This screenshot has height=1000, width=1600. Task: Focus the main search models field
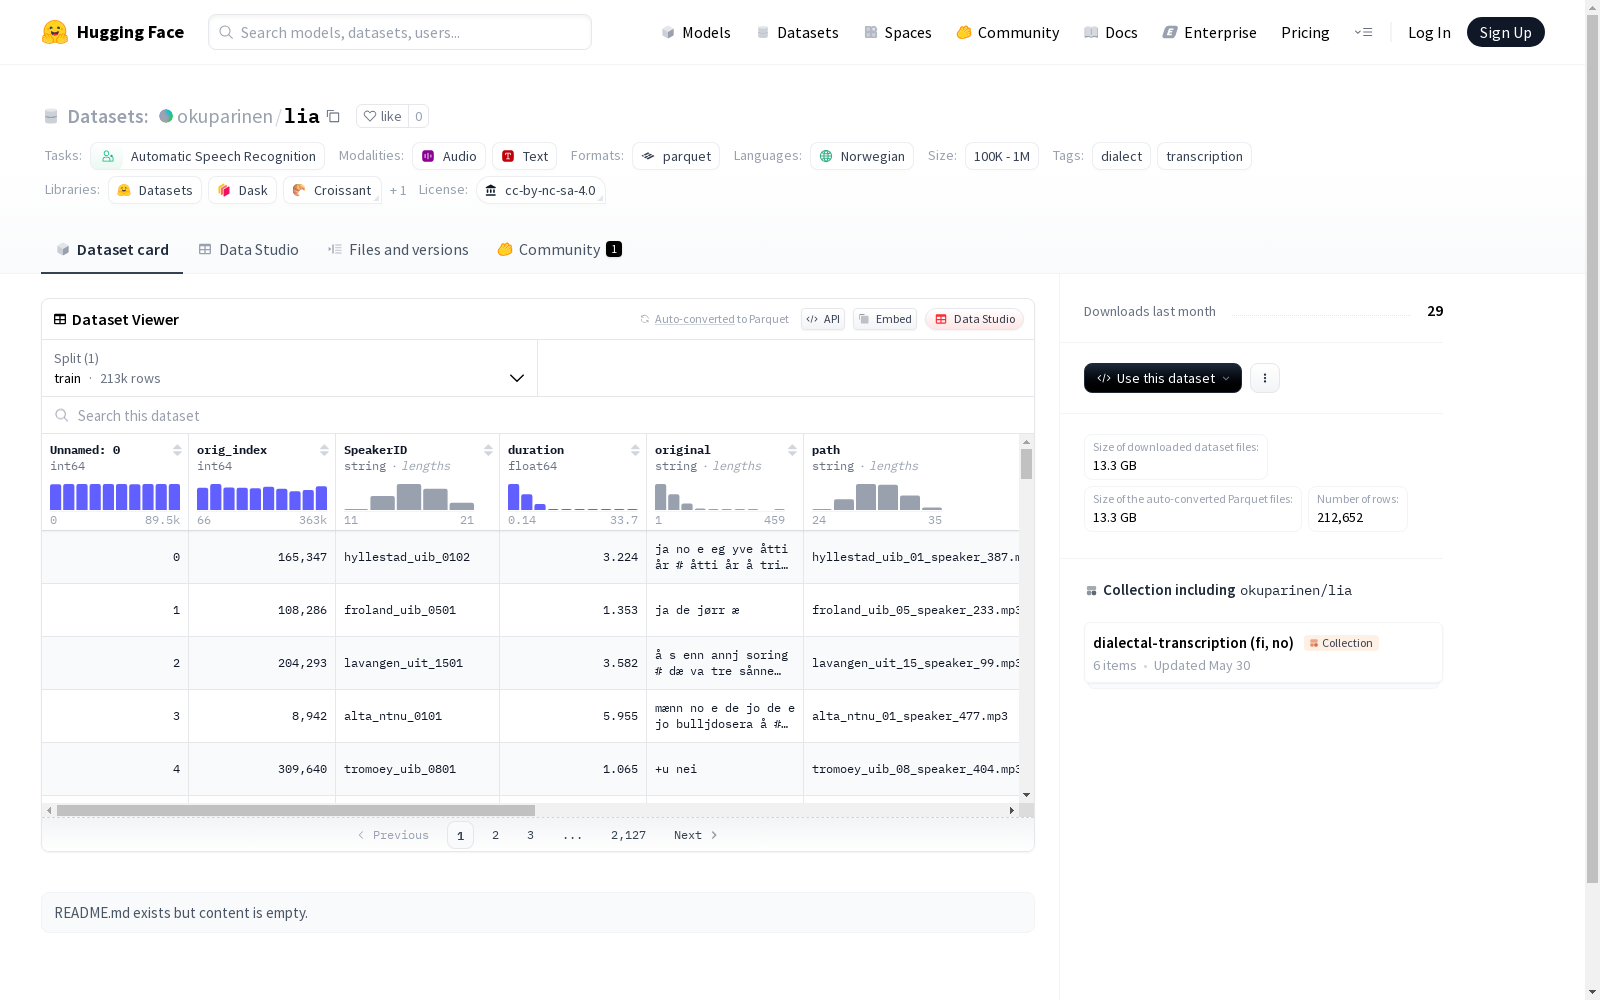tap(400, 32)
